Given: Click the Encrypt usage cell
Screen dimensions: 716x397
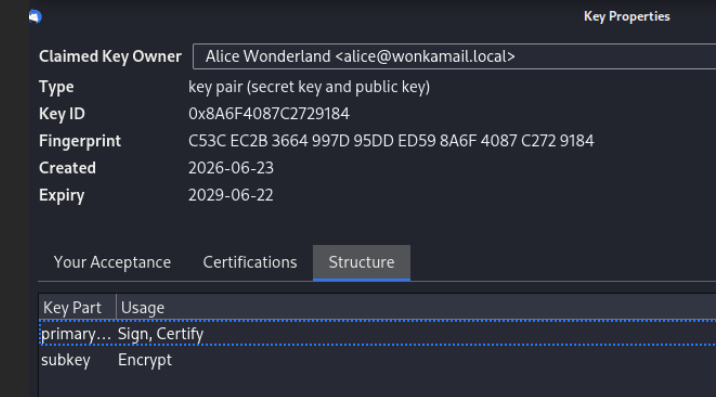Looking at the screenshot, I should point(145,360).
